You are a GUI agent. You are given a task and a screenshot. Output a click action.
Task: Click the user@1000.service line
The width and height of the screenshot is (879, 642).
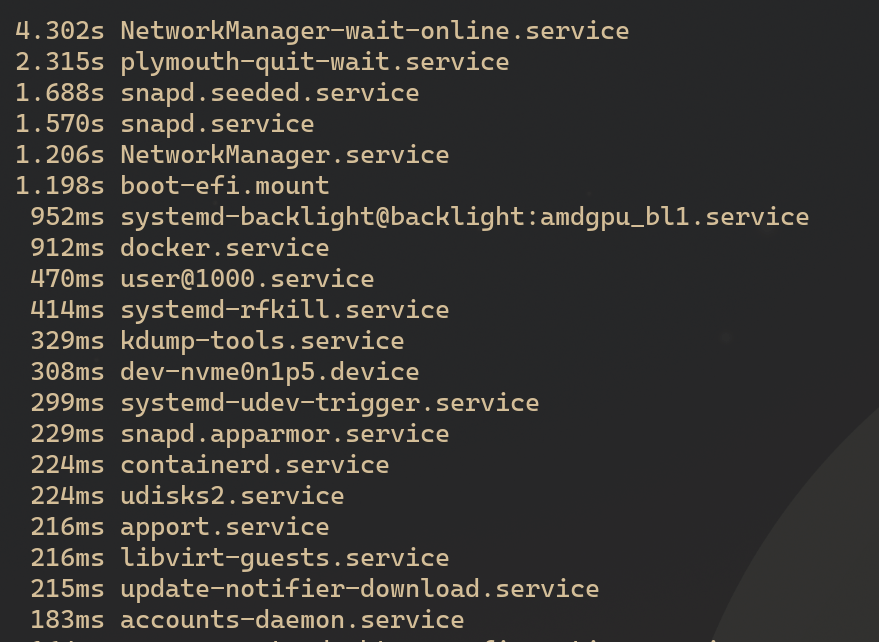point(247,279)
